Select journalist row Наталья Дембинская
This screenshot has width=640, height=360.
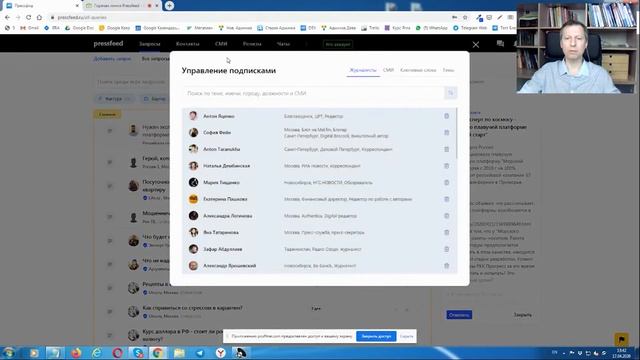[x=320, y=166]
